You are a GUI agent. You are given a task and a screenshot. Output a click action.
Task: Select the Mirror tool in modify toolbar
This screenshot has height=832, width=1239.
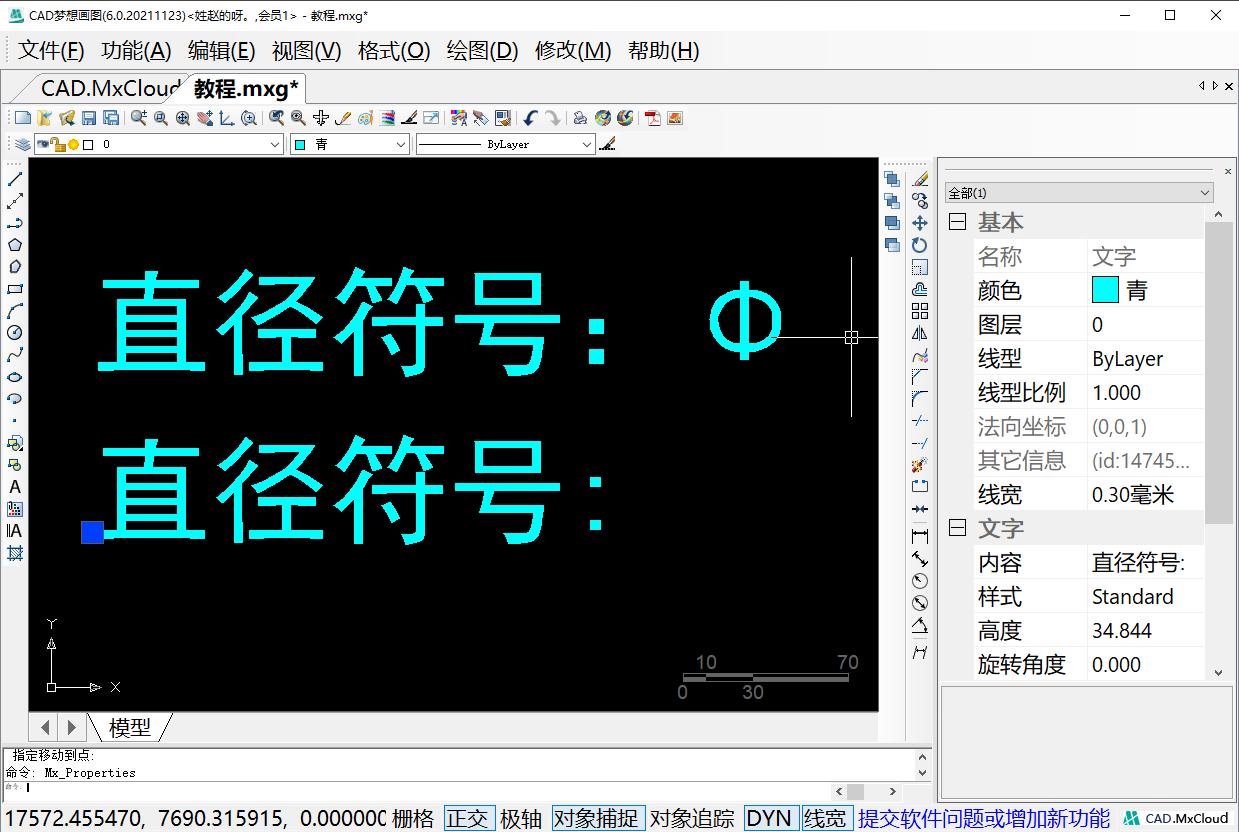(920, 333)
